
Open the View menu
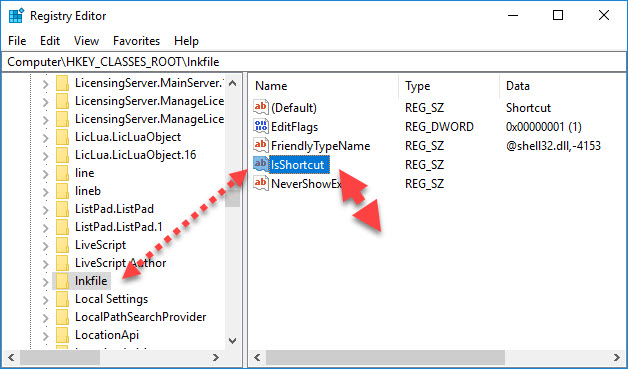pyautogui.click(x=86, y=41)
